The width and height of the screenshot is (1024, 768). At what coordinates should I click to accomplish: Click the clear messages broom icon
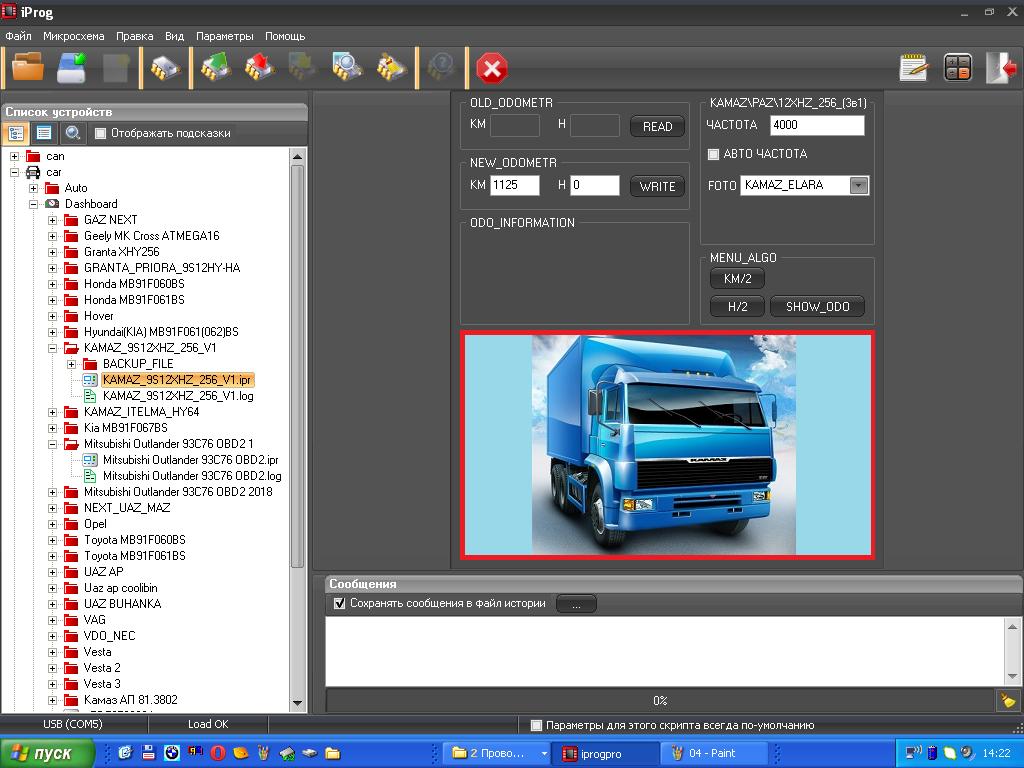click(1007, 700)
